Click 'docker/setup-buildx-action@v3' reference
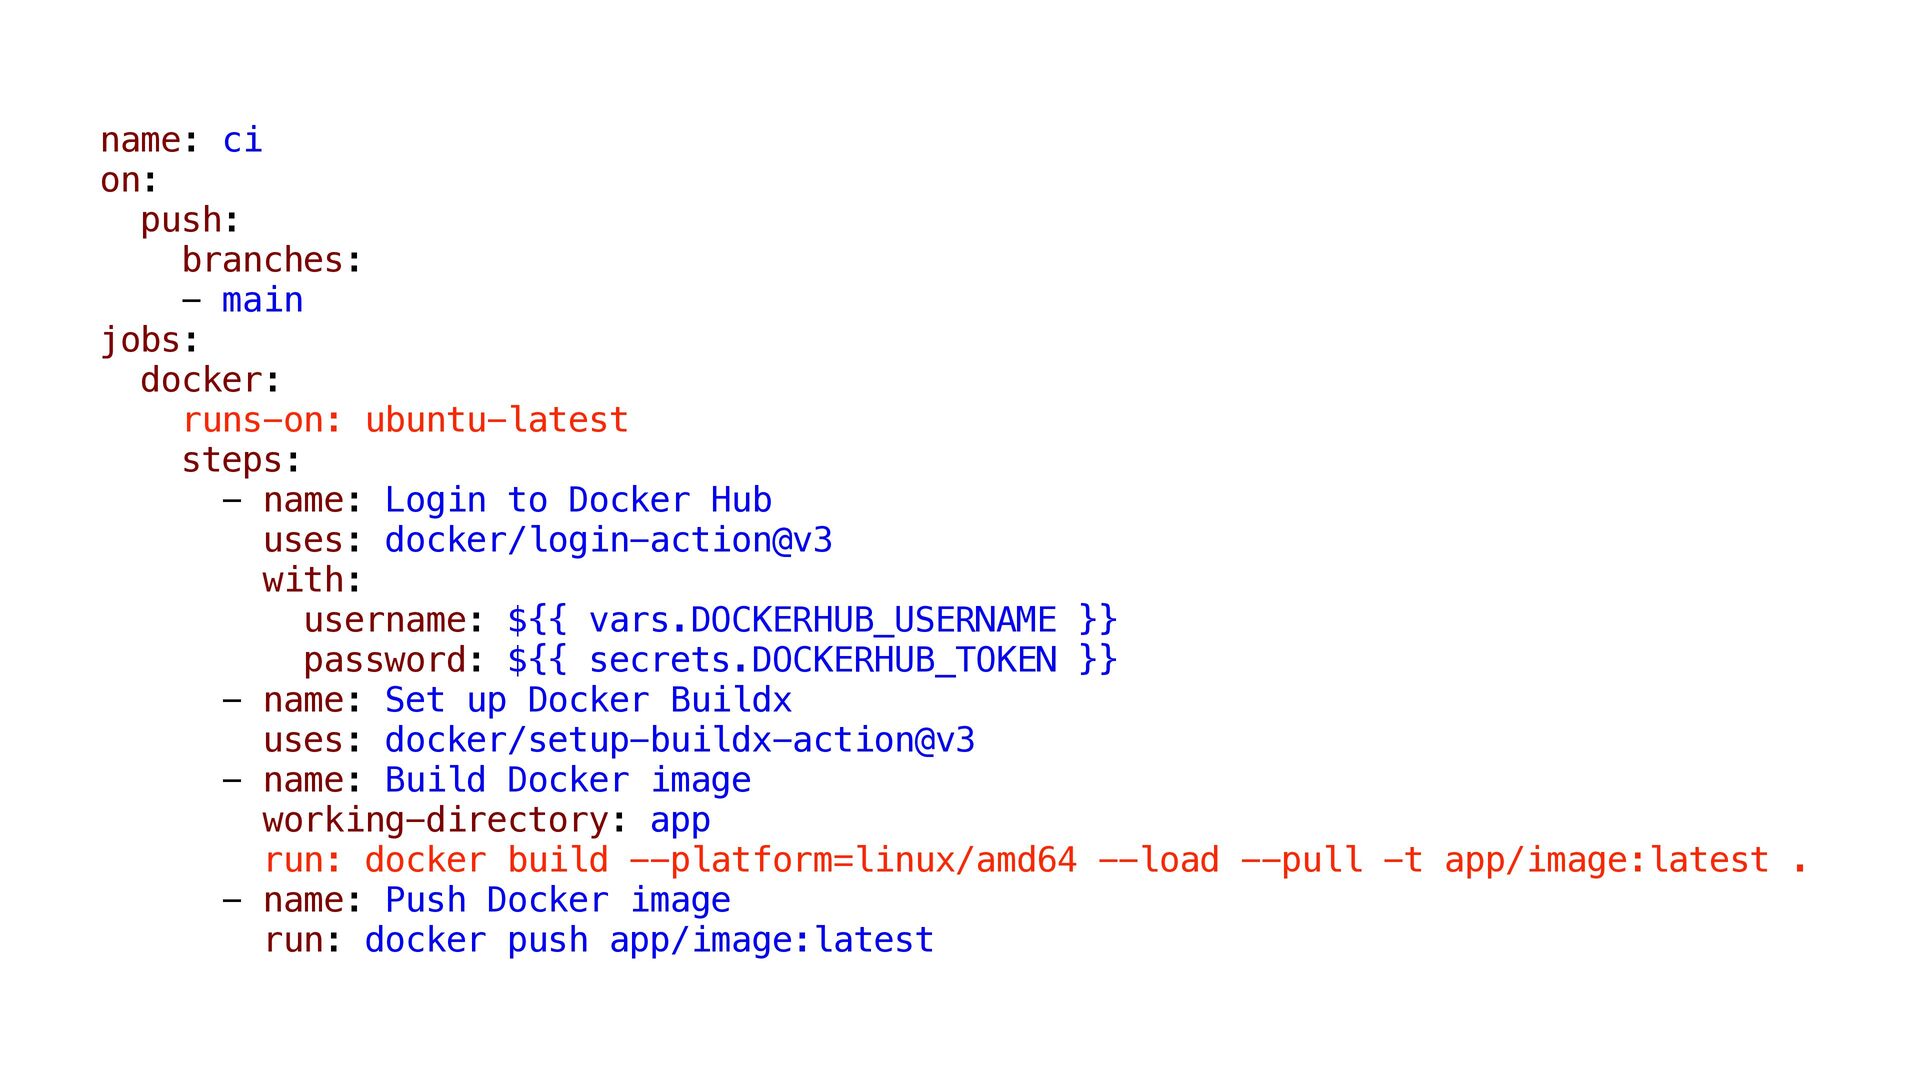Screen dimensions: 1920x1080 [680, 740]
